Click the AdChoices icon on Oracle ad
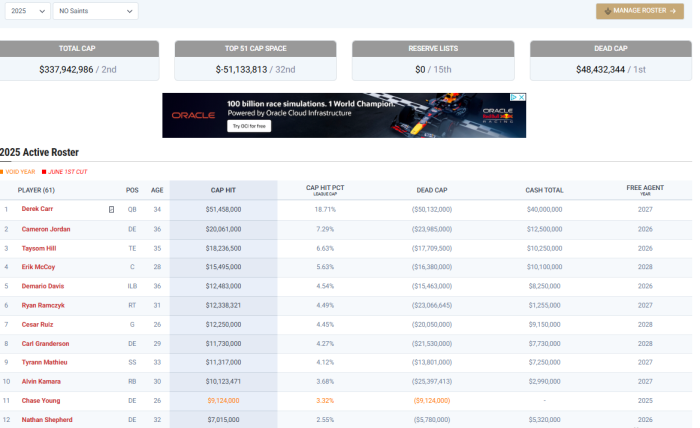The width and height of the screenshot is (700, 428). [513, 98]
